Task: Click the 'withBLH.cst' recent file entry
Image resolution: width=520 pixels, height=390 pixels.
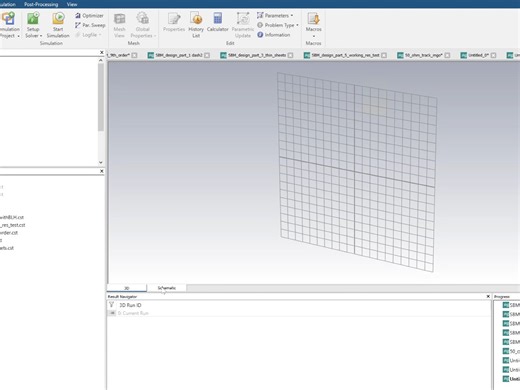Action: pos(12,217)
